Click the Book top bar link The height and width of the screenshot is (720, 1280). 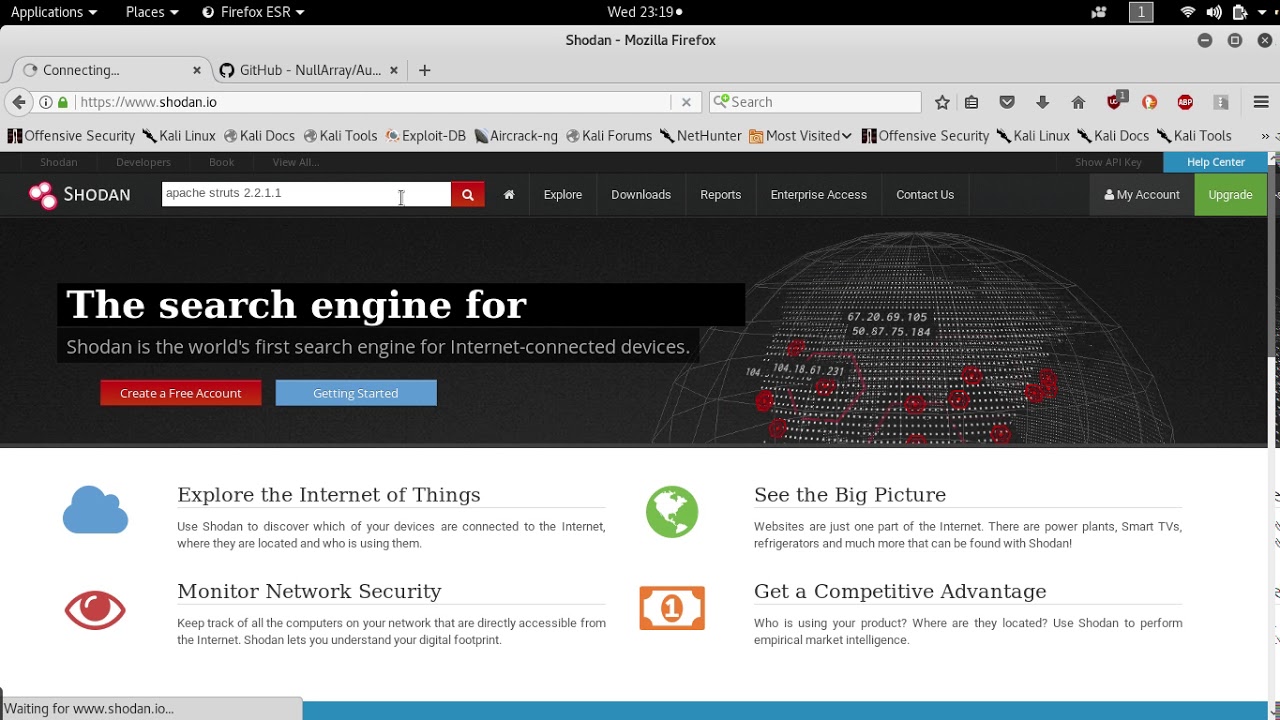coord(221,162)
